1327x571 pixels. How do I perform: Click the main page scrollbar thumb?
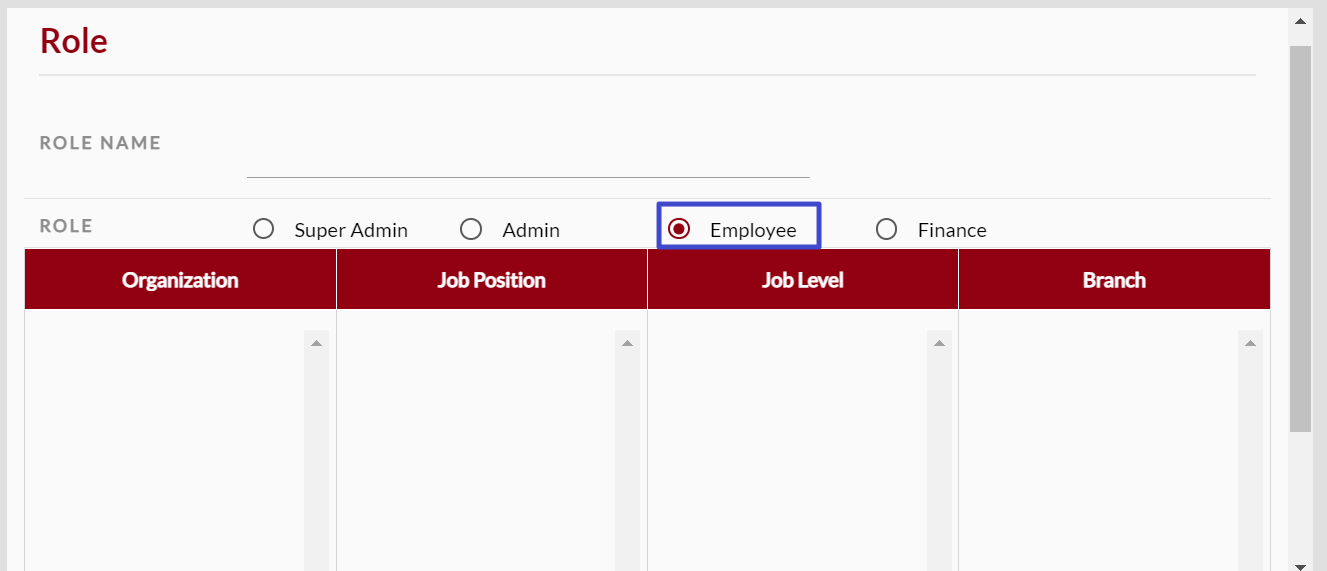click(1300, 238)
